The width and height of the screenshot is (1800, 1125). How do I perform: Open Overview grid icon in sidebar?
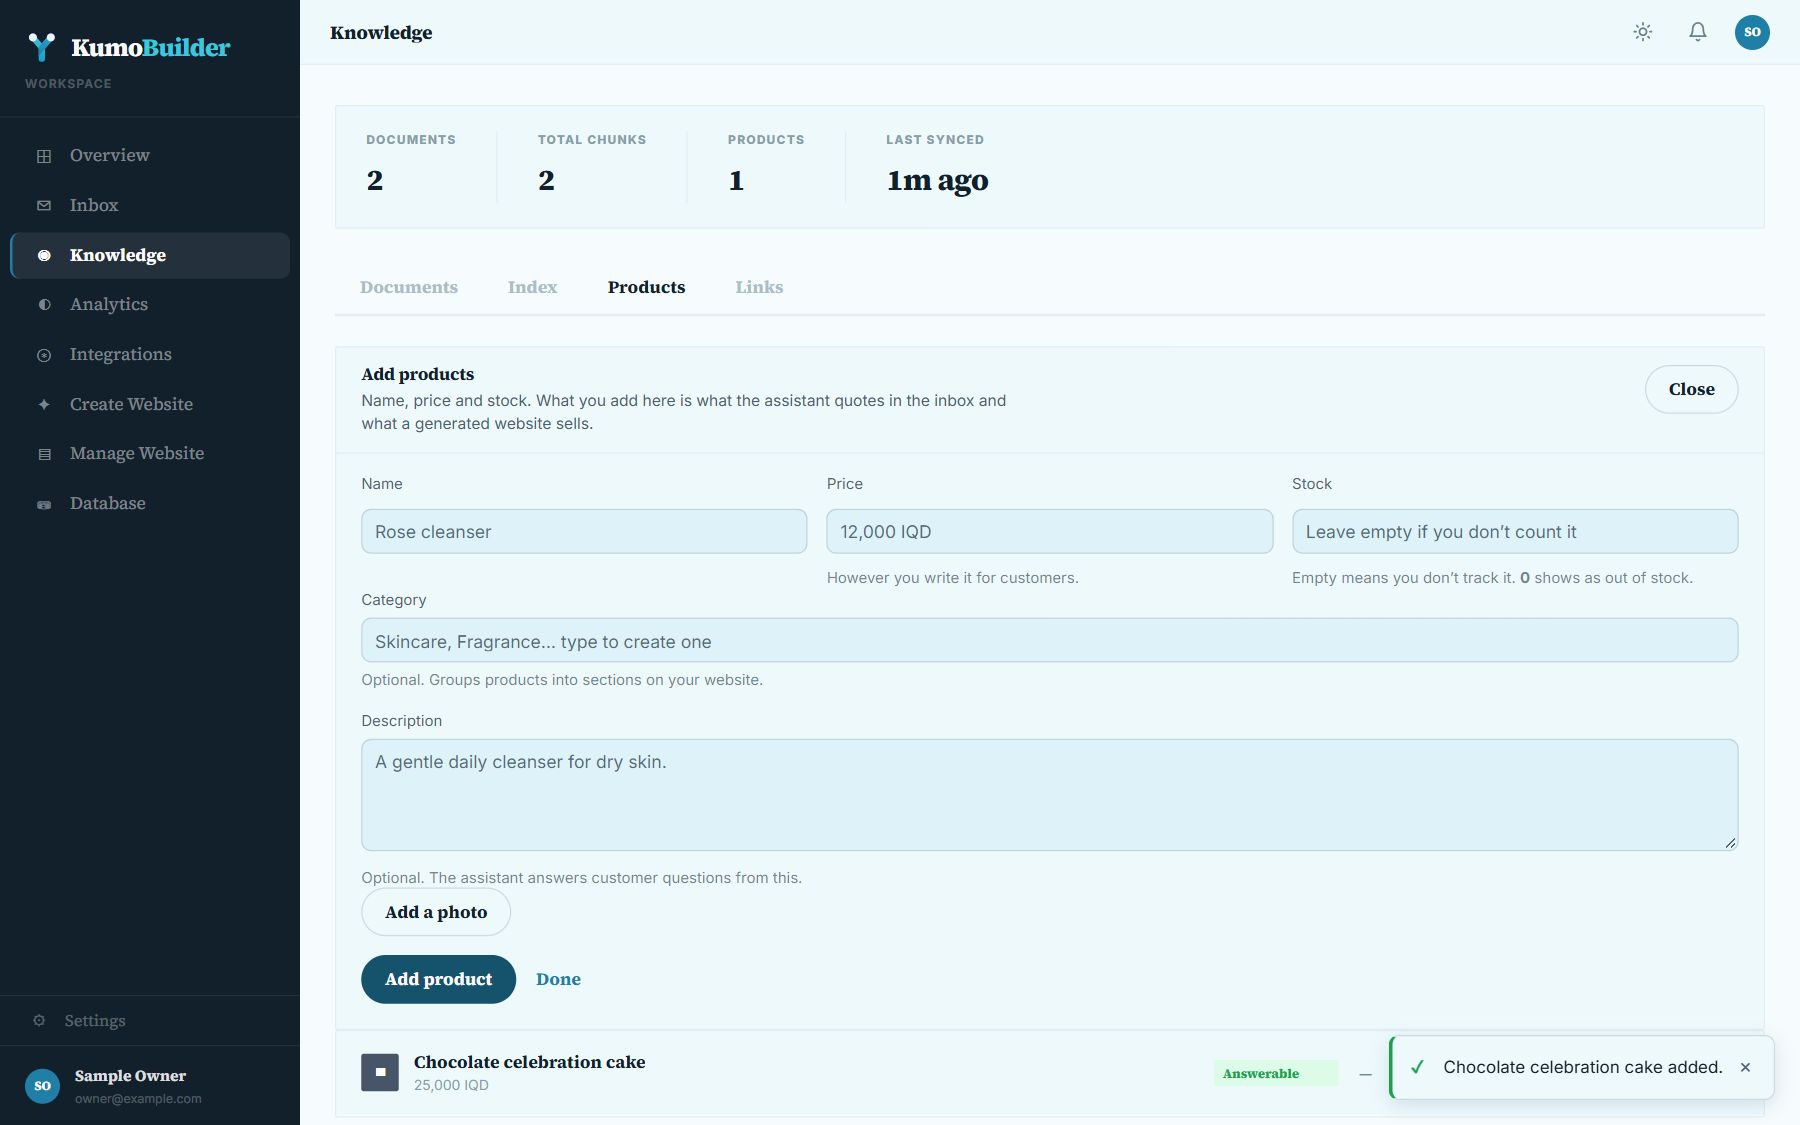(44, 156)
